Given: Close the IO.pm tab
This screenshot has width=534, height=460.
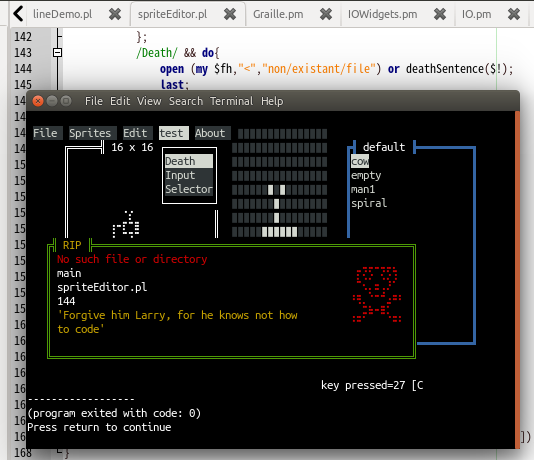Looking at the screenshot, I should (x=514, y=14).
